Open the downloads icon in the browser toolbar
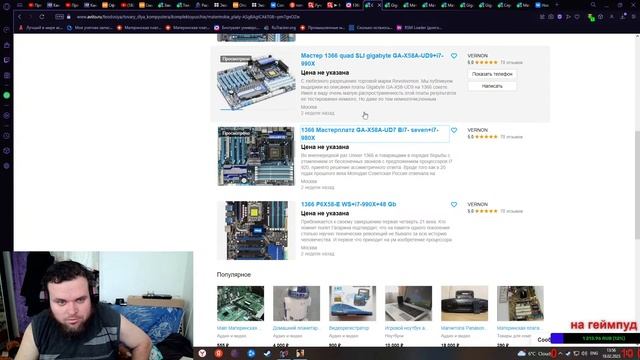 tap(623, 17)
